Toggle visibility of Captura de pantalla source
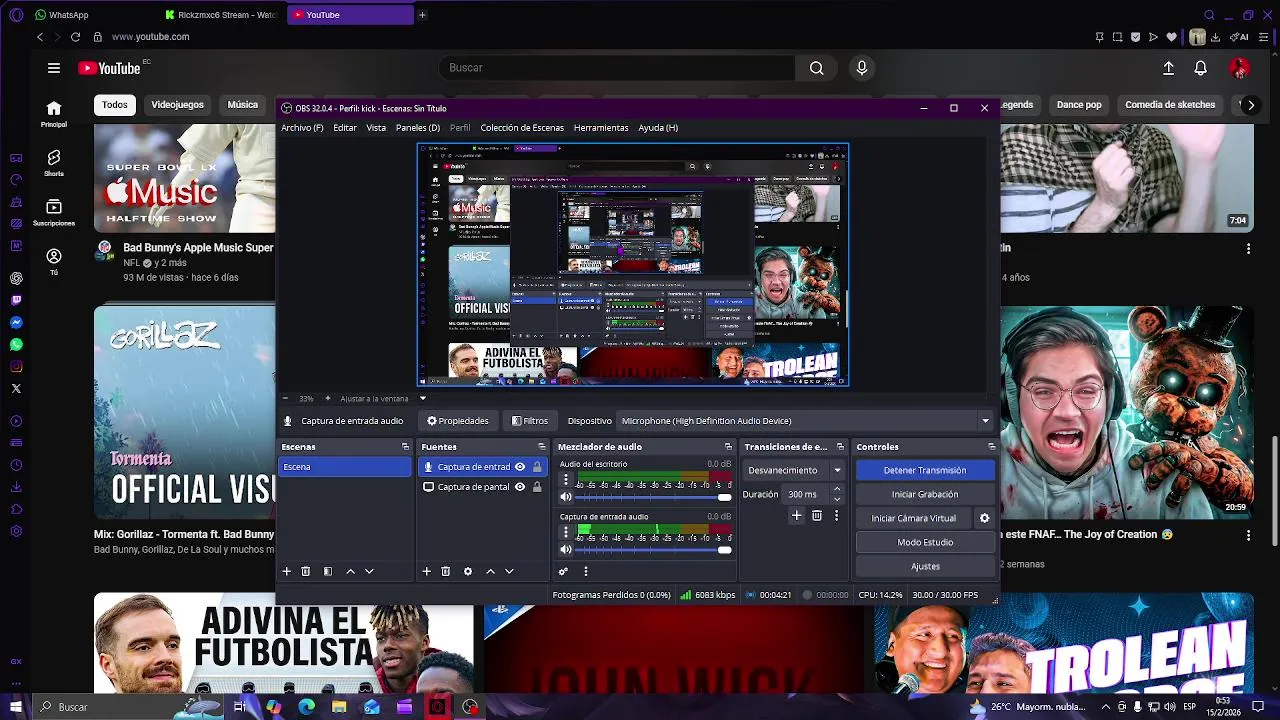The width and height of the screenshot is (1280, 720). (x=520, y=487)
